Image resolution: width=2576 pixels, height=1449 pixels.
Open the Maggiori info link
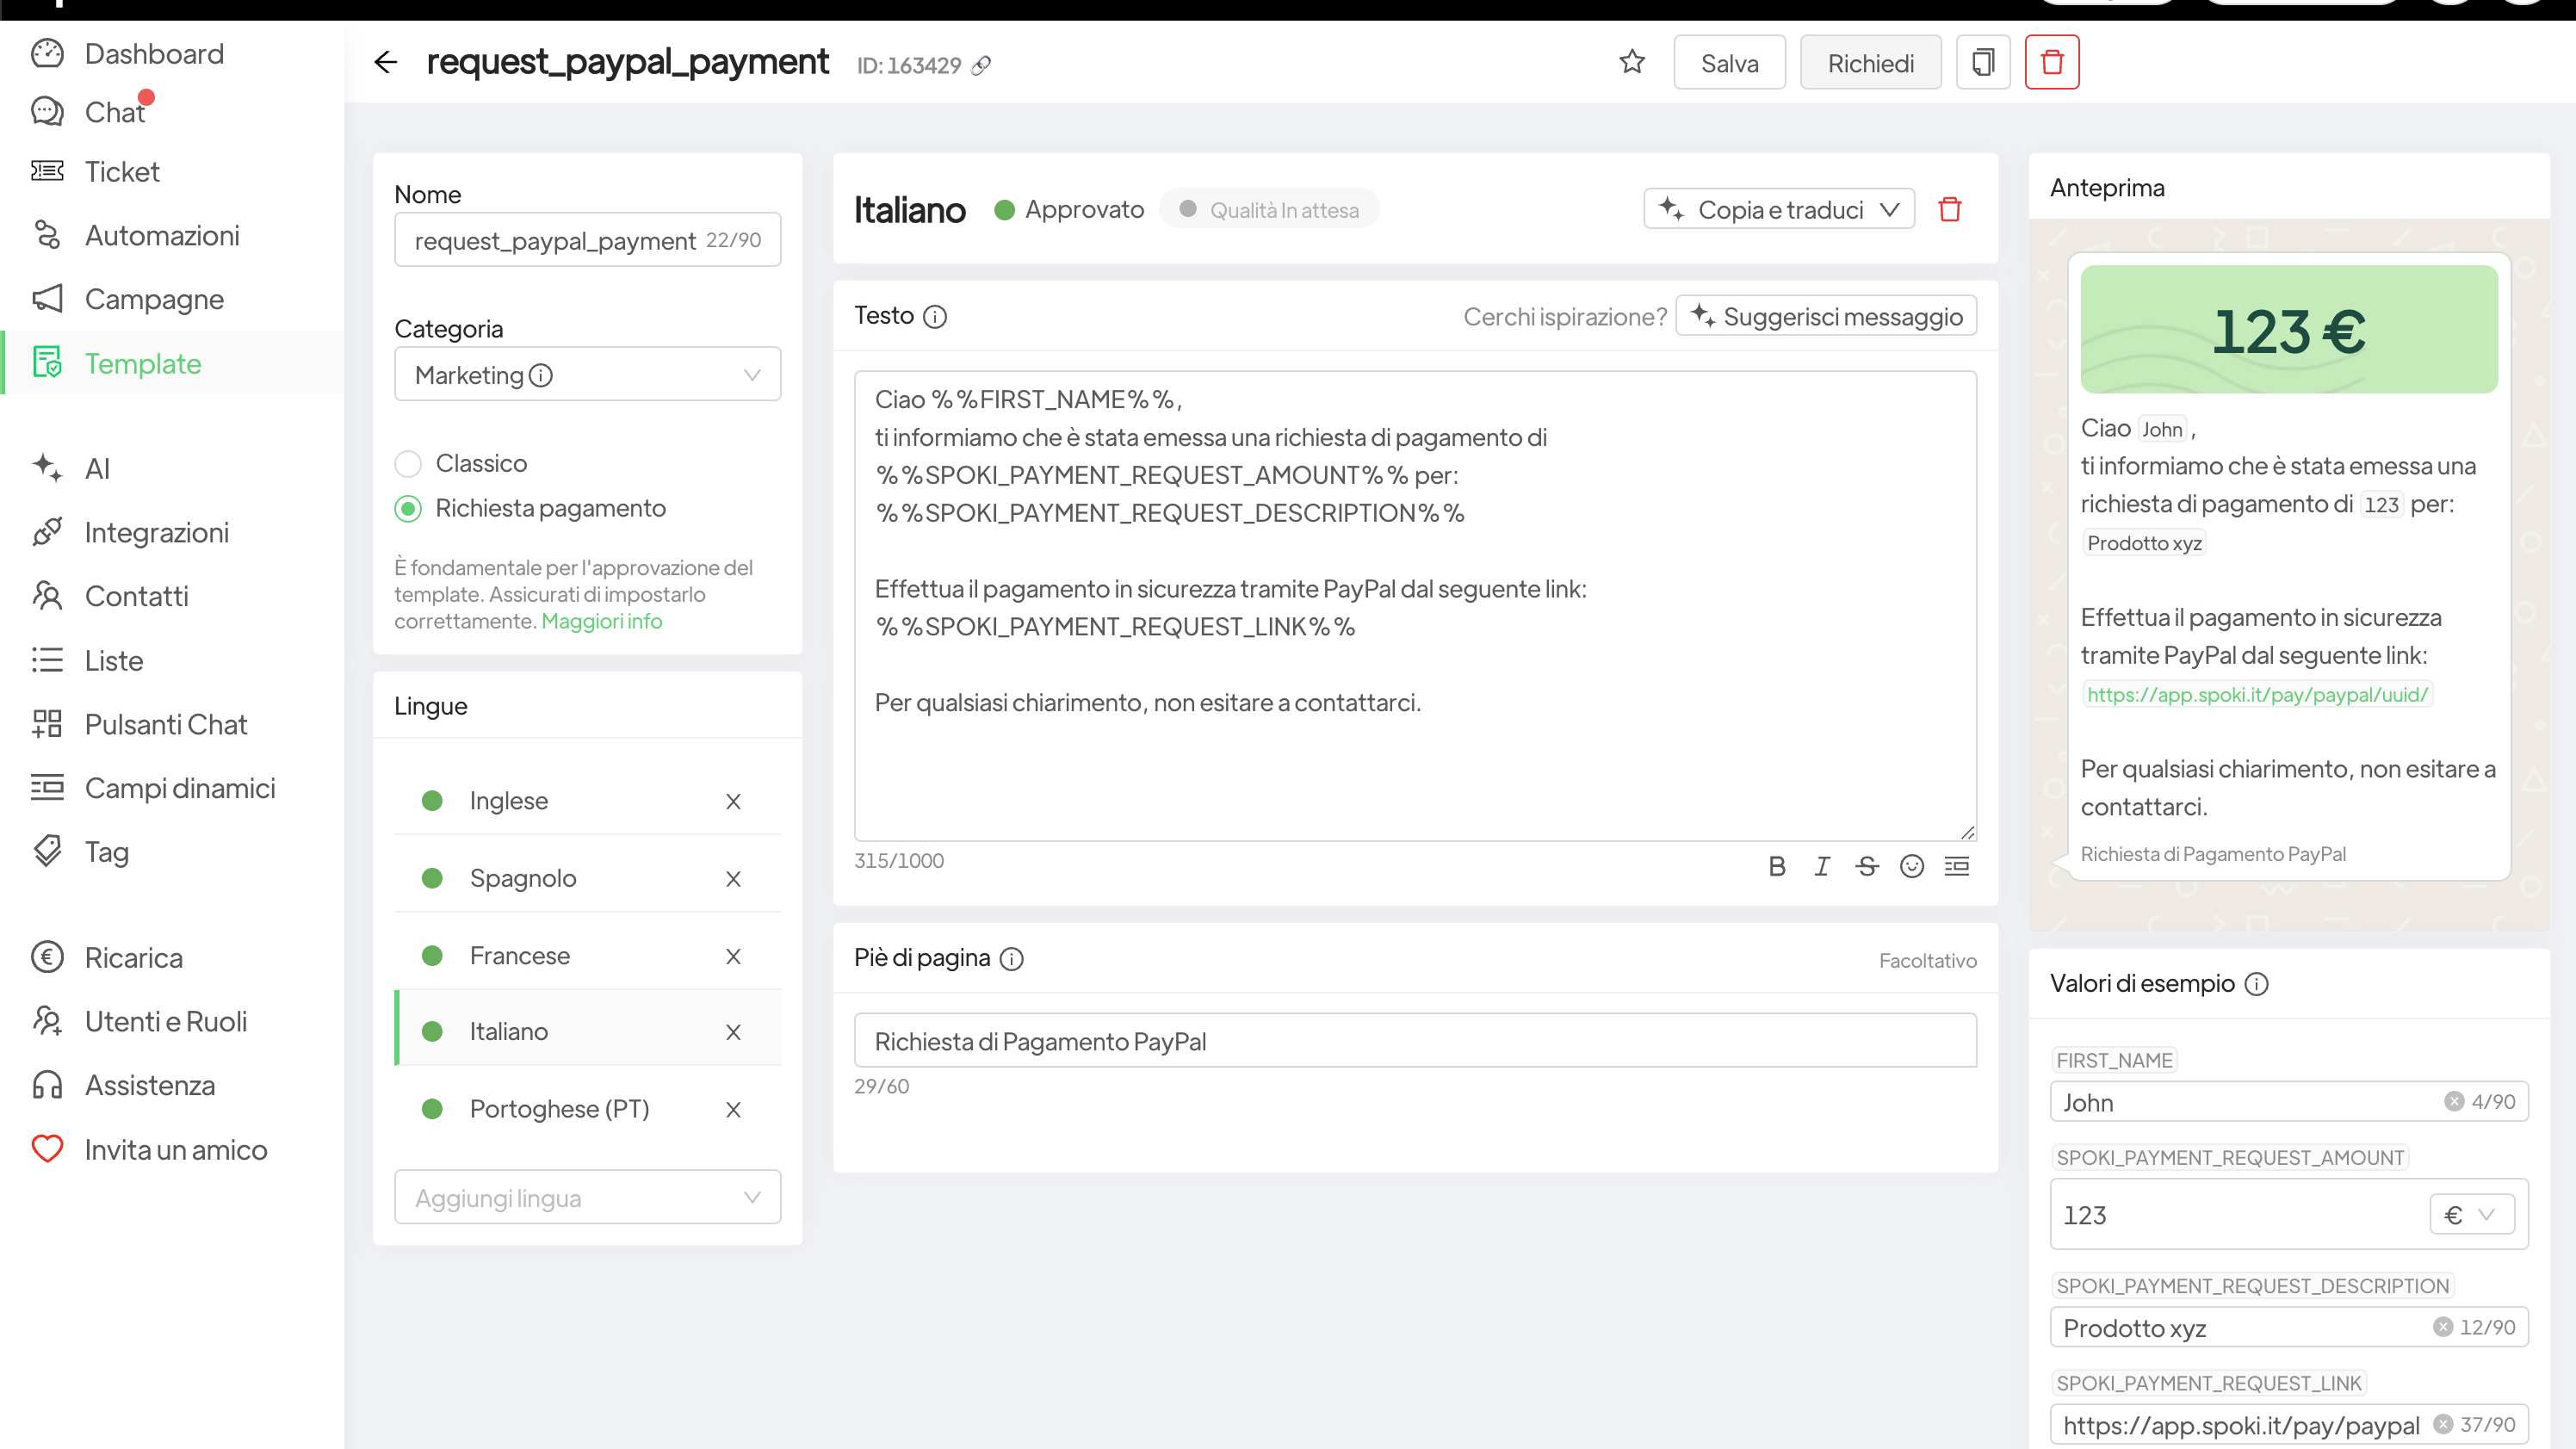click(601, 621)
